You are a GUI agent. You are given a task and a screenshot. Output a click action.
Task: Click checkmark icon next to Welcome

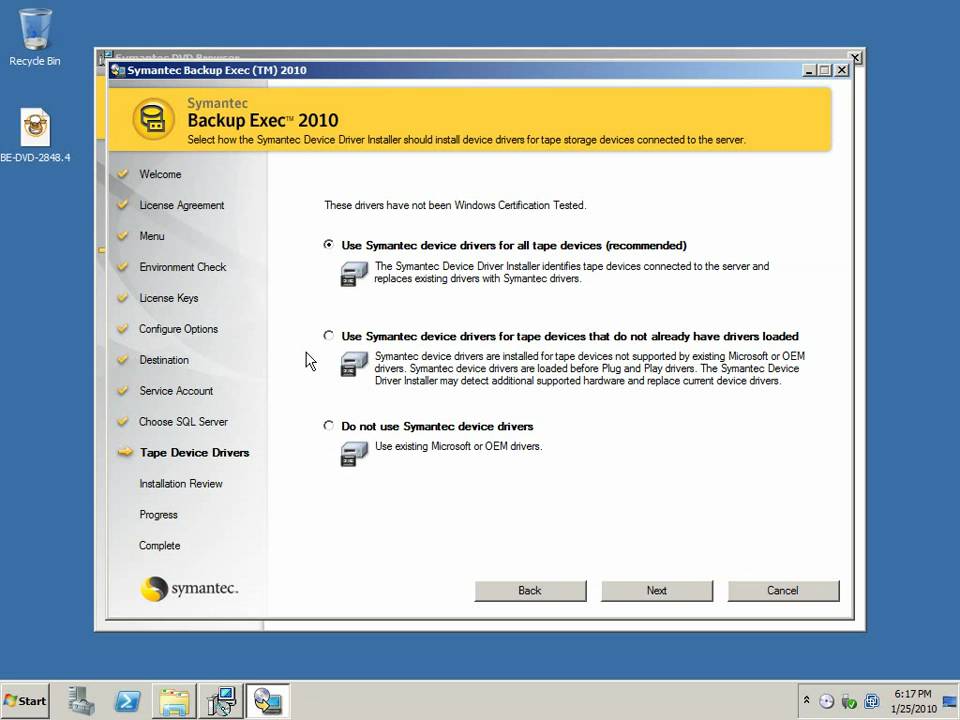pyautogui.click(x=123, y=173)
